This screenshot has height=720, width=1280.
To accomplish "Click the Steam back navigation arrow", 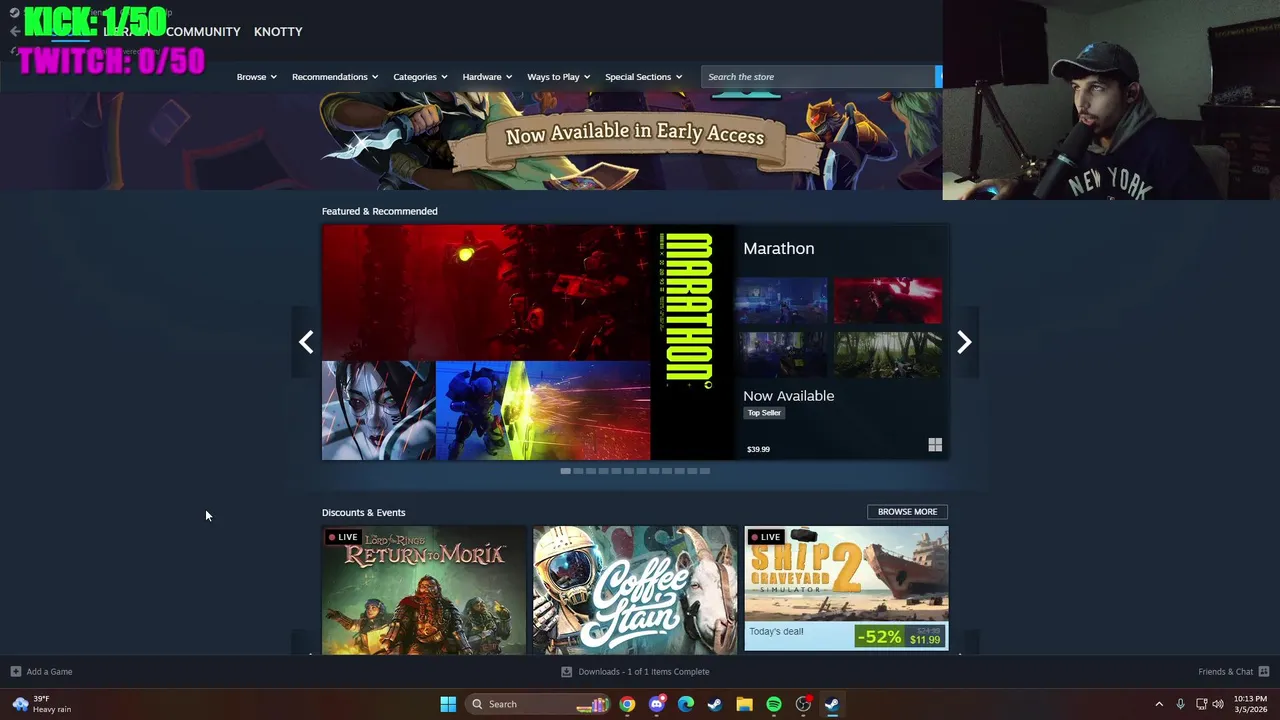I will click(x=14, y=31).
